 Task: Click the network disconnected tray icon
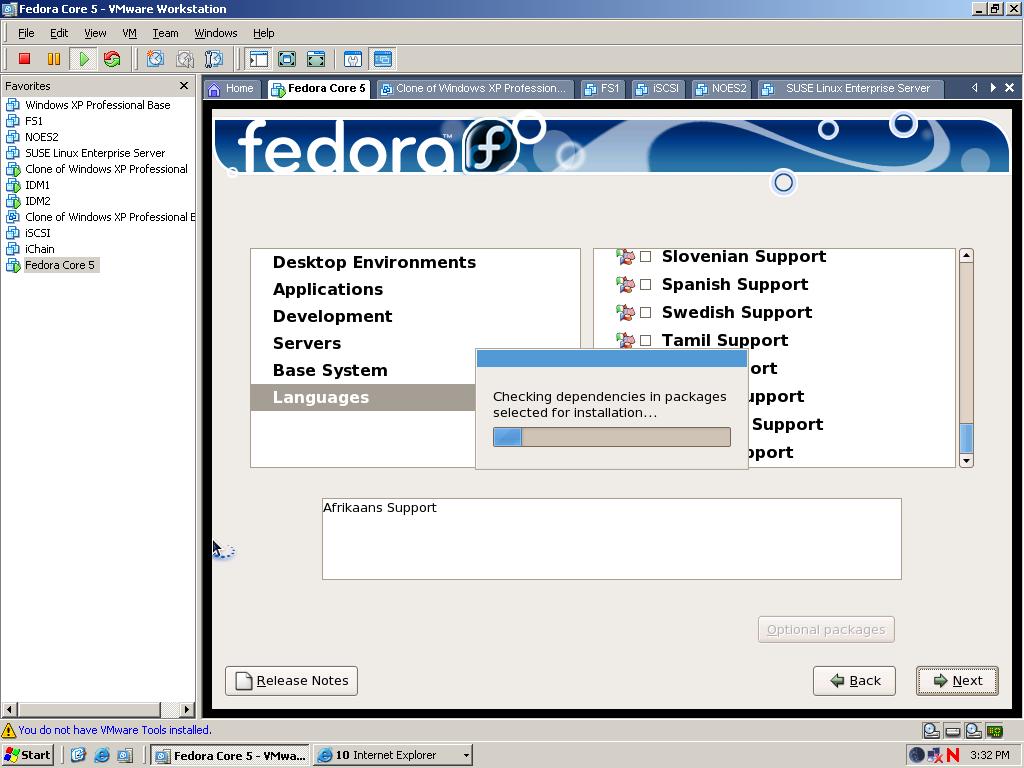tap(935, 755)
